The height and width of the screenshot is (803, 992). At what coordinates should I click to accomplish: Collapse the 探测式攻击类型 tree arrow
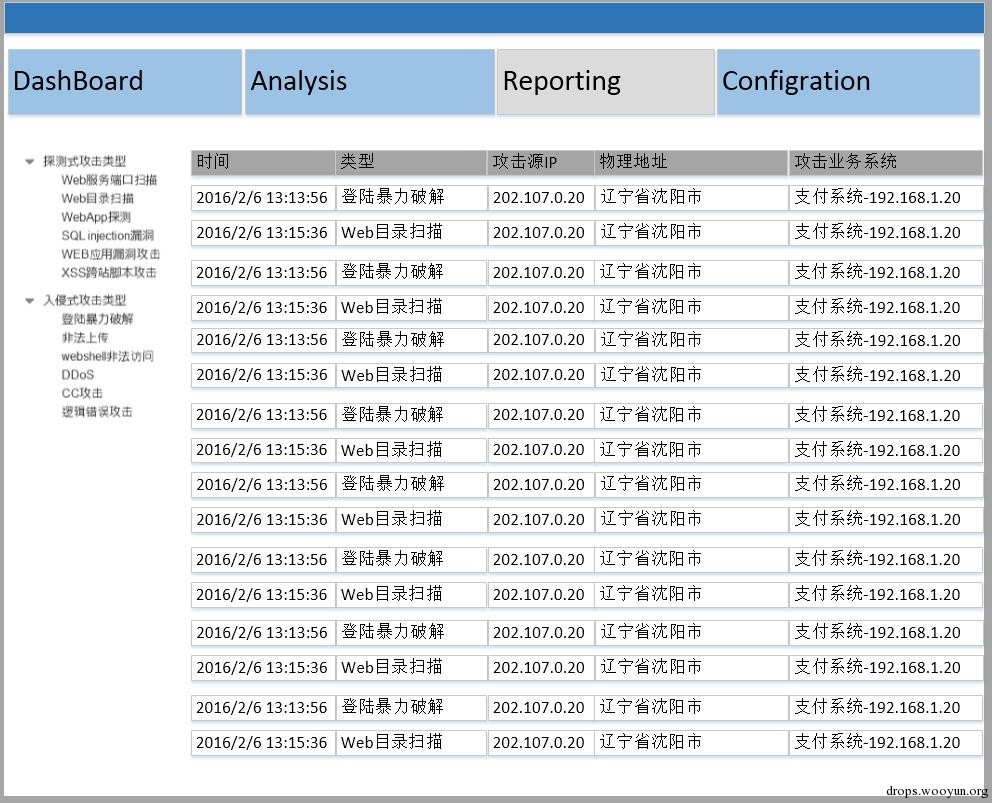(x=30, y=161)
